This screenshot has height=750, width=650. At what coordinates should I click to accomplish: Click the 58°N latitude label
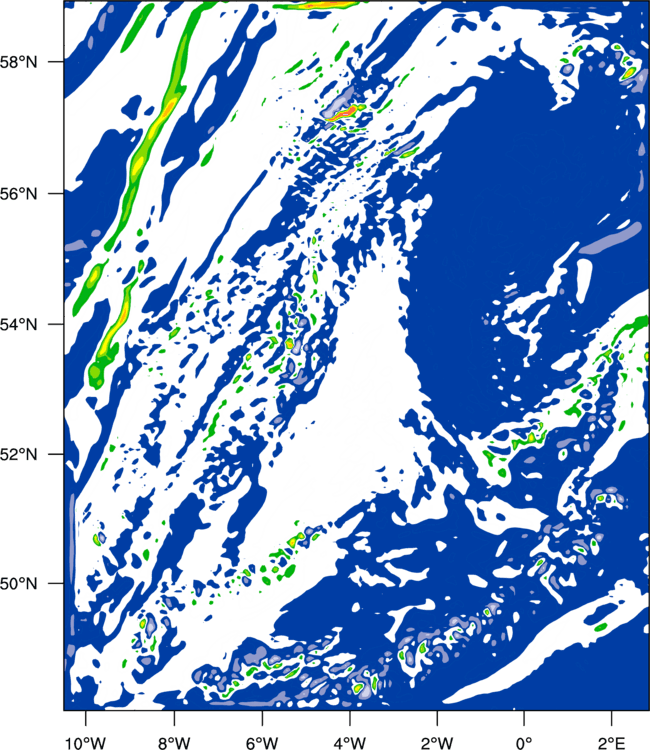tap(18, 62)
